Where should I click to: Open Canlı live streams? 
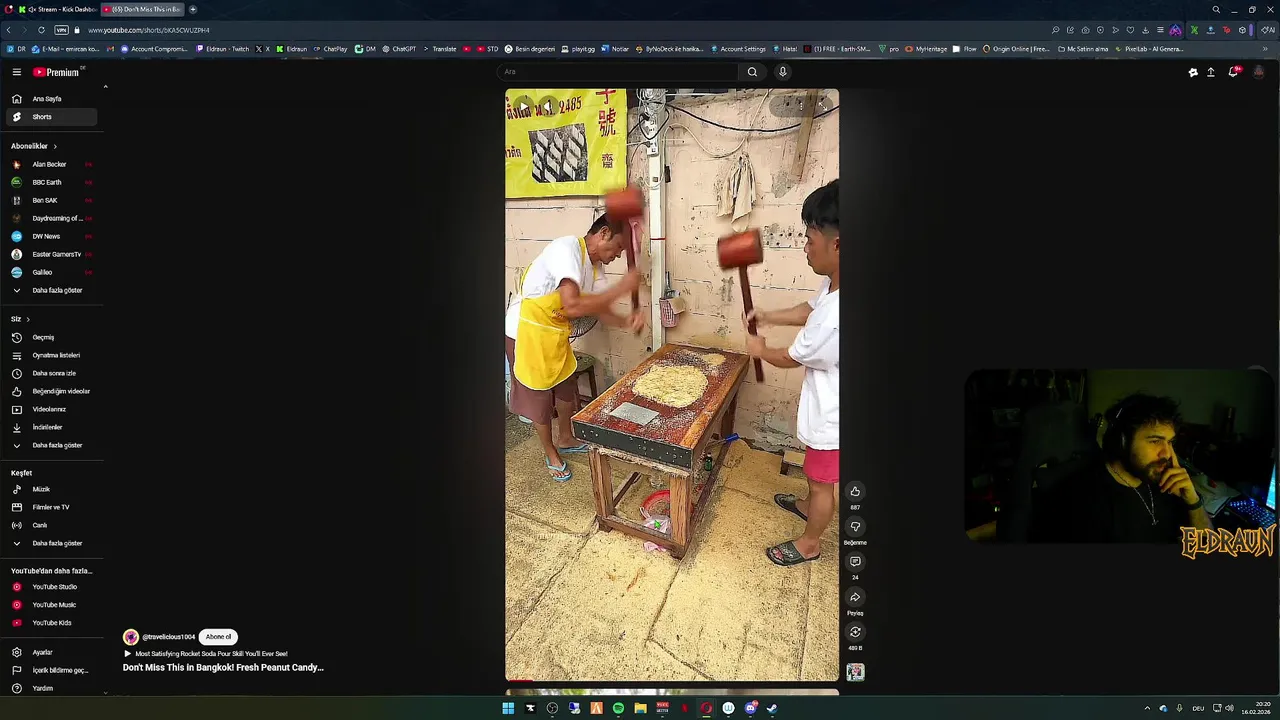pos(49,525)
